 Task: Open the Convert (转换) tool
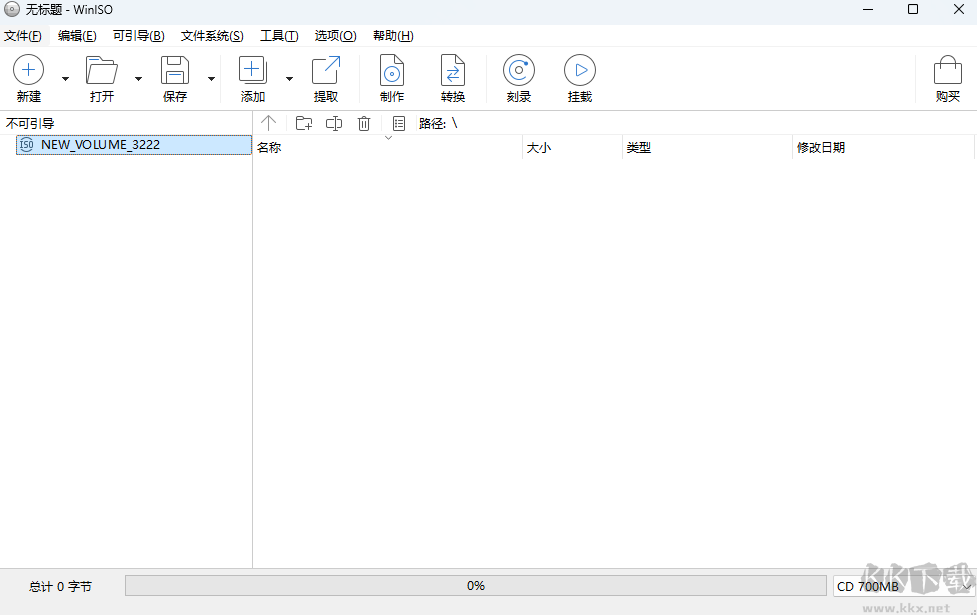click(x=453, y=71)
